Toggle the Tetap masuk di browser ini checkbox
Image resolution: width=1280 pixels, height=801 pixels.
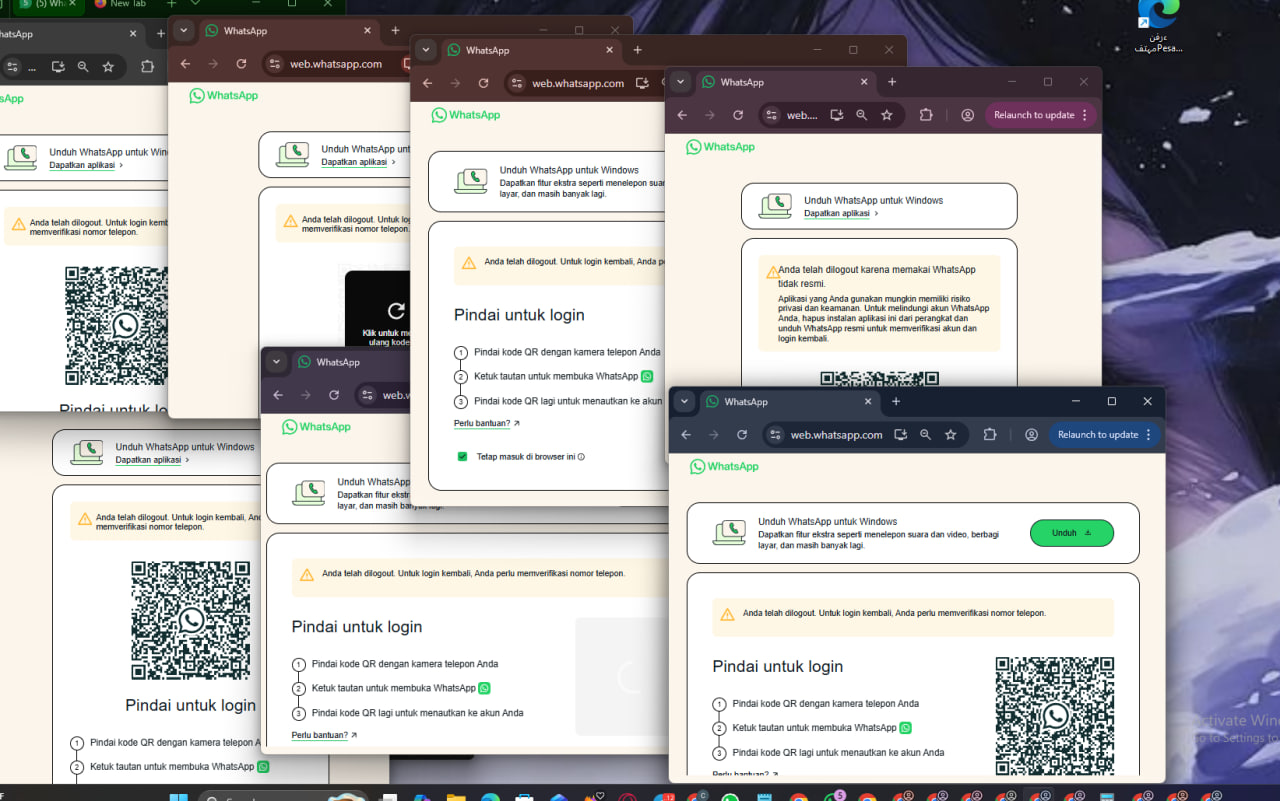(462, 457)
